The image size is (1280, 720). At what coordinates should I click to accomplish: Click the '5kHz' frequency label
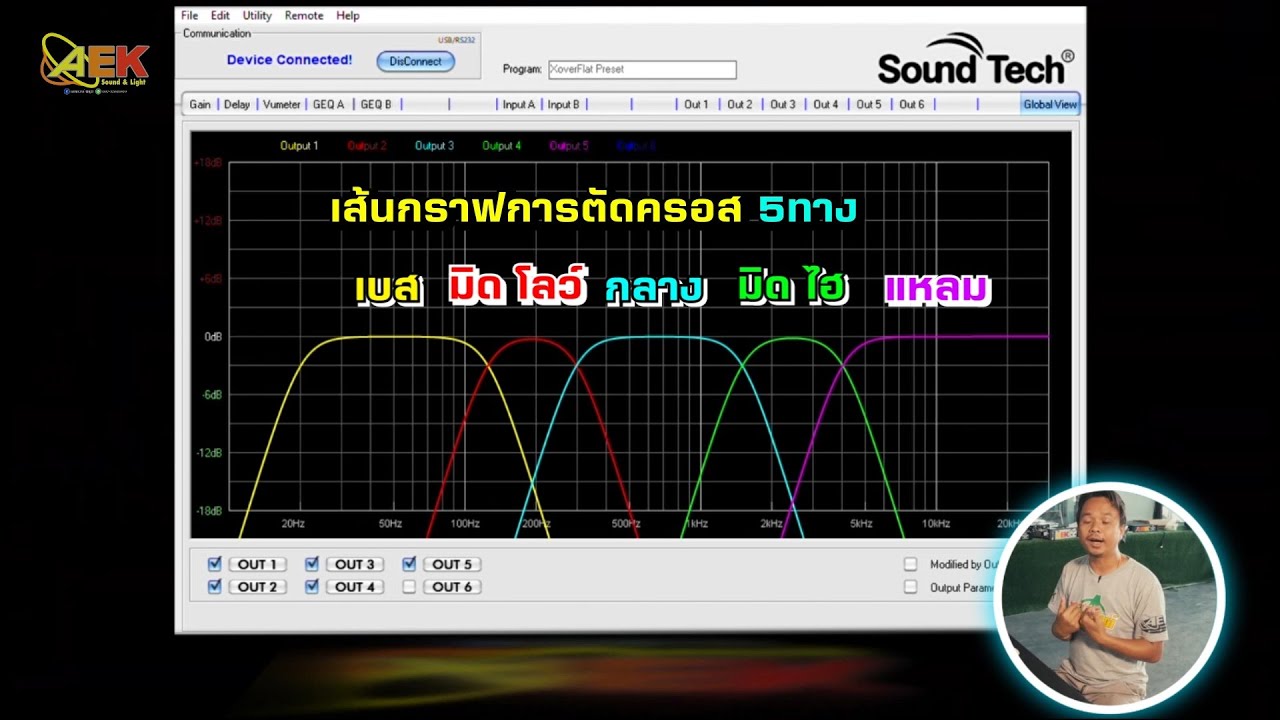pos(862,523)
